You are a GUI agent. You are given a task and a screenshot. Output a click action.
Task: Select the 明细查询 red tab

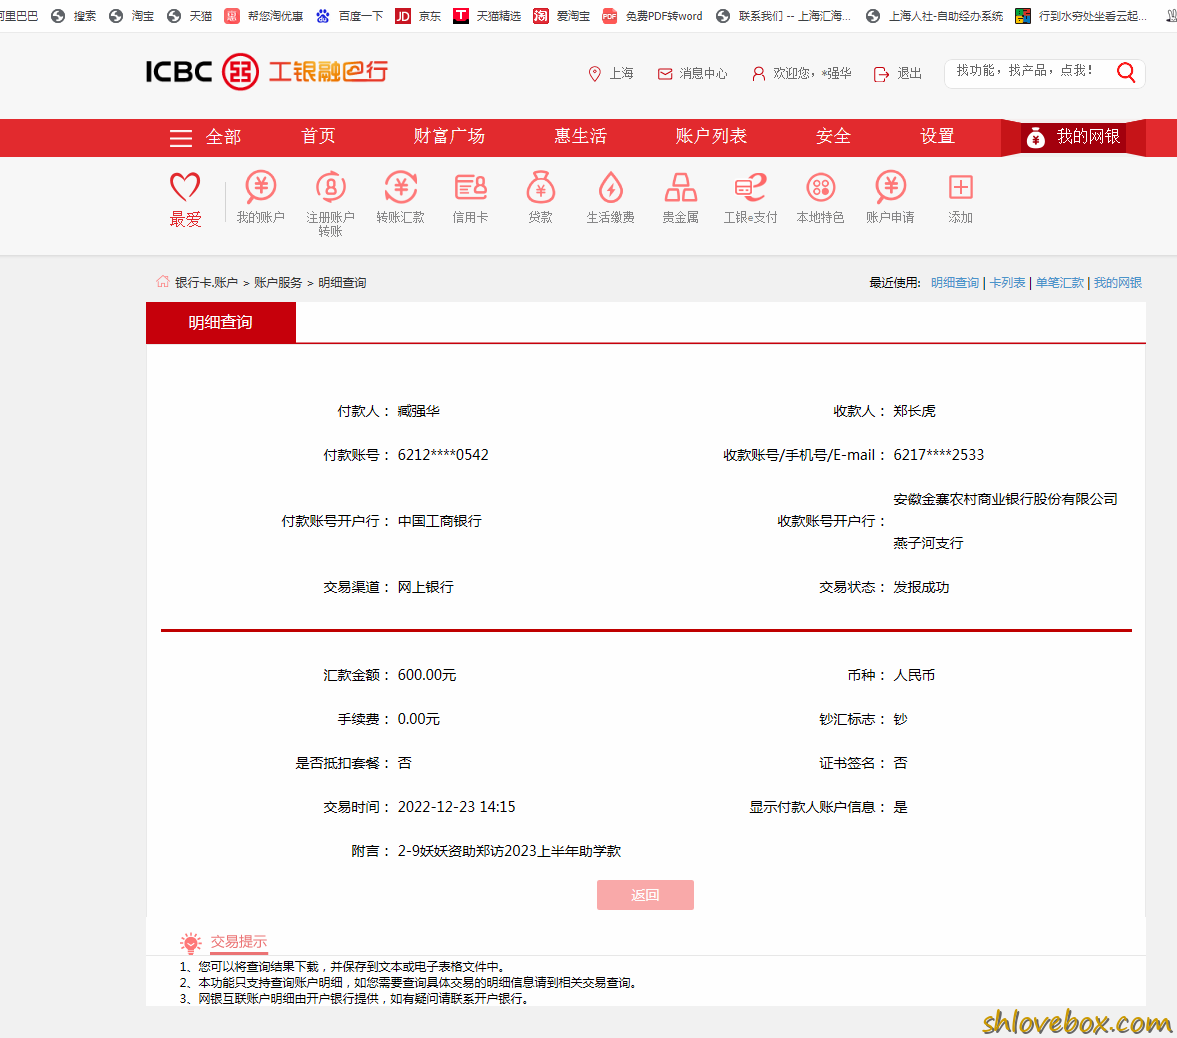(221, 322)
